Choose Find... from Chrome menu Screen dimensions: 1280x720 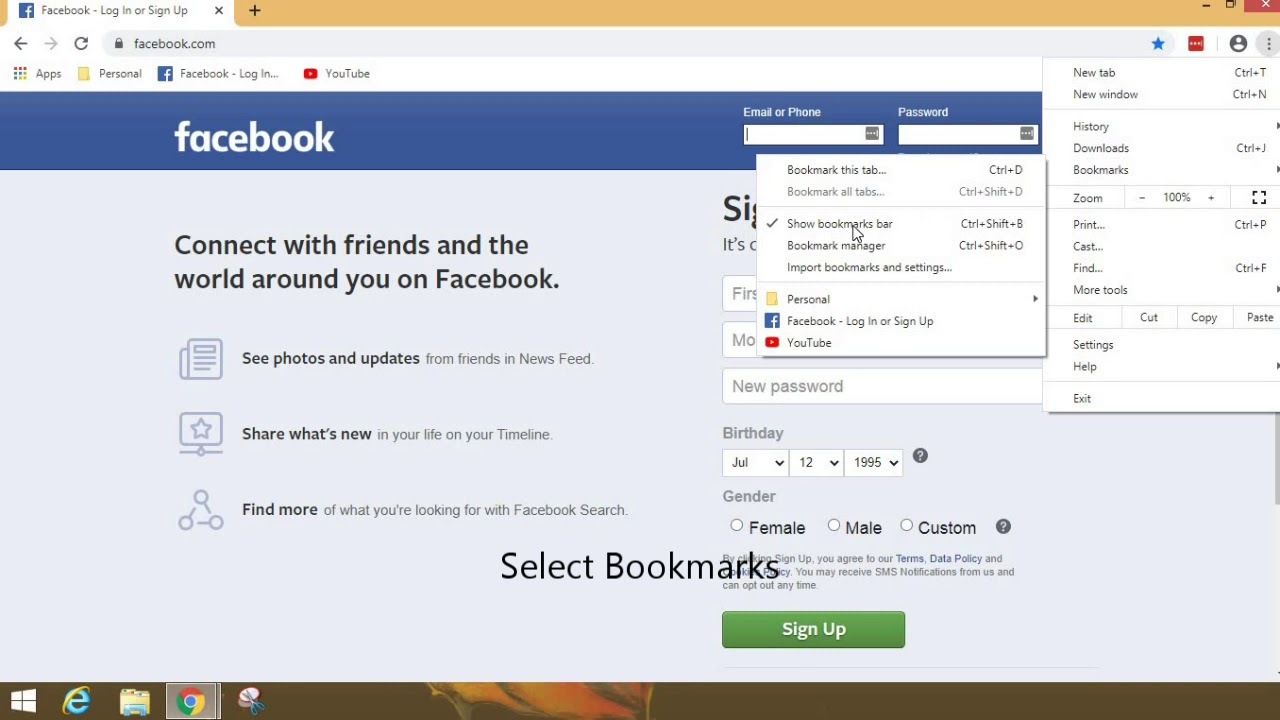[1162, 268]
